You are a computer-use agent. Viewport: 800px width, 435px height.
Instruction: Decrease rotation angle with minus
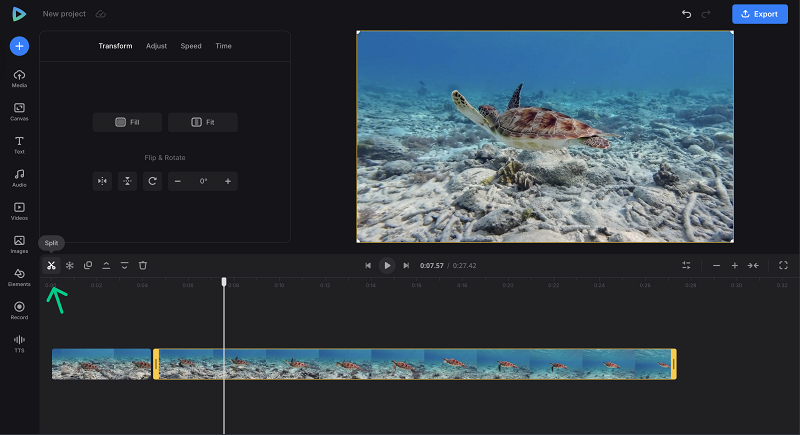(x=178, y=181)
